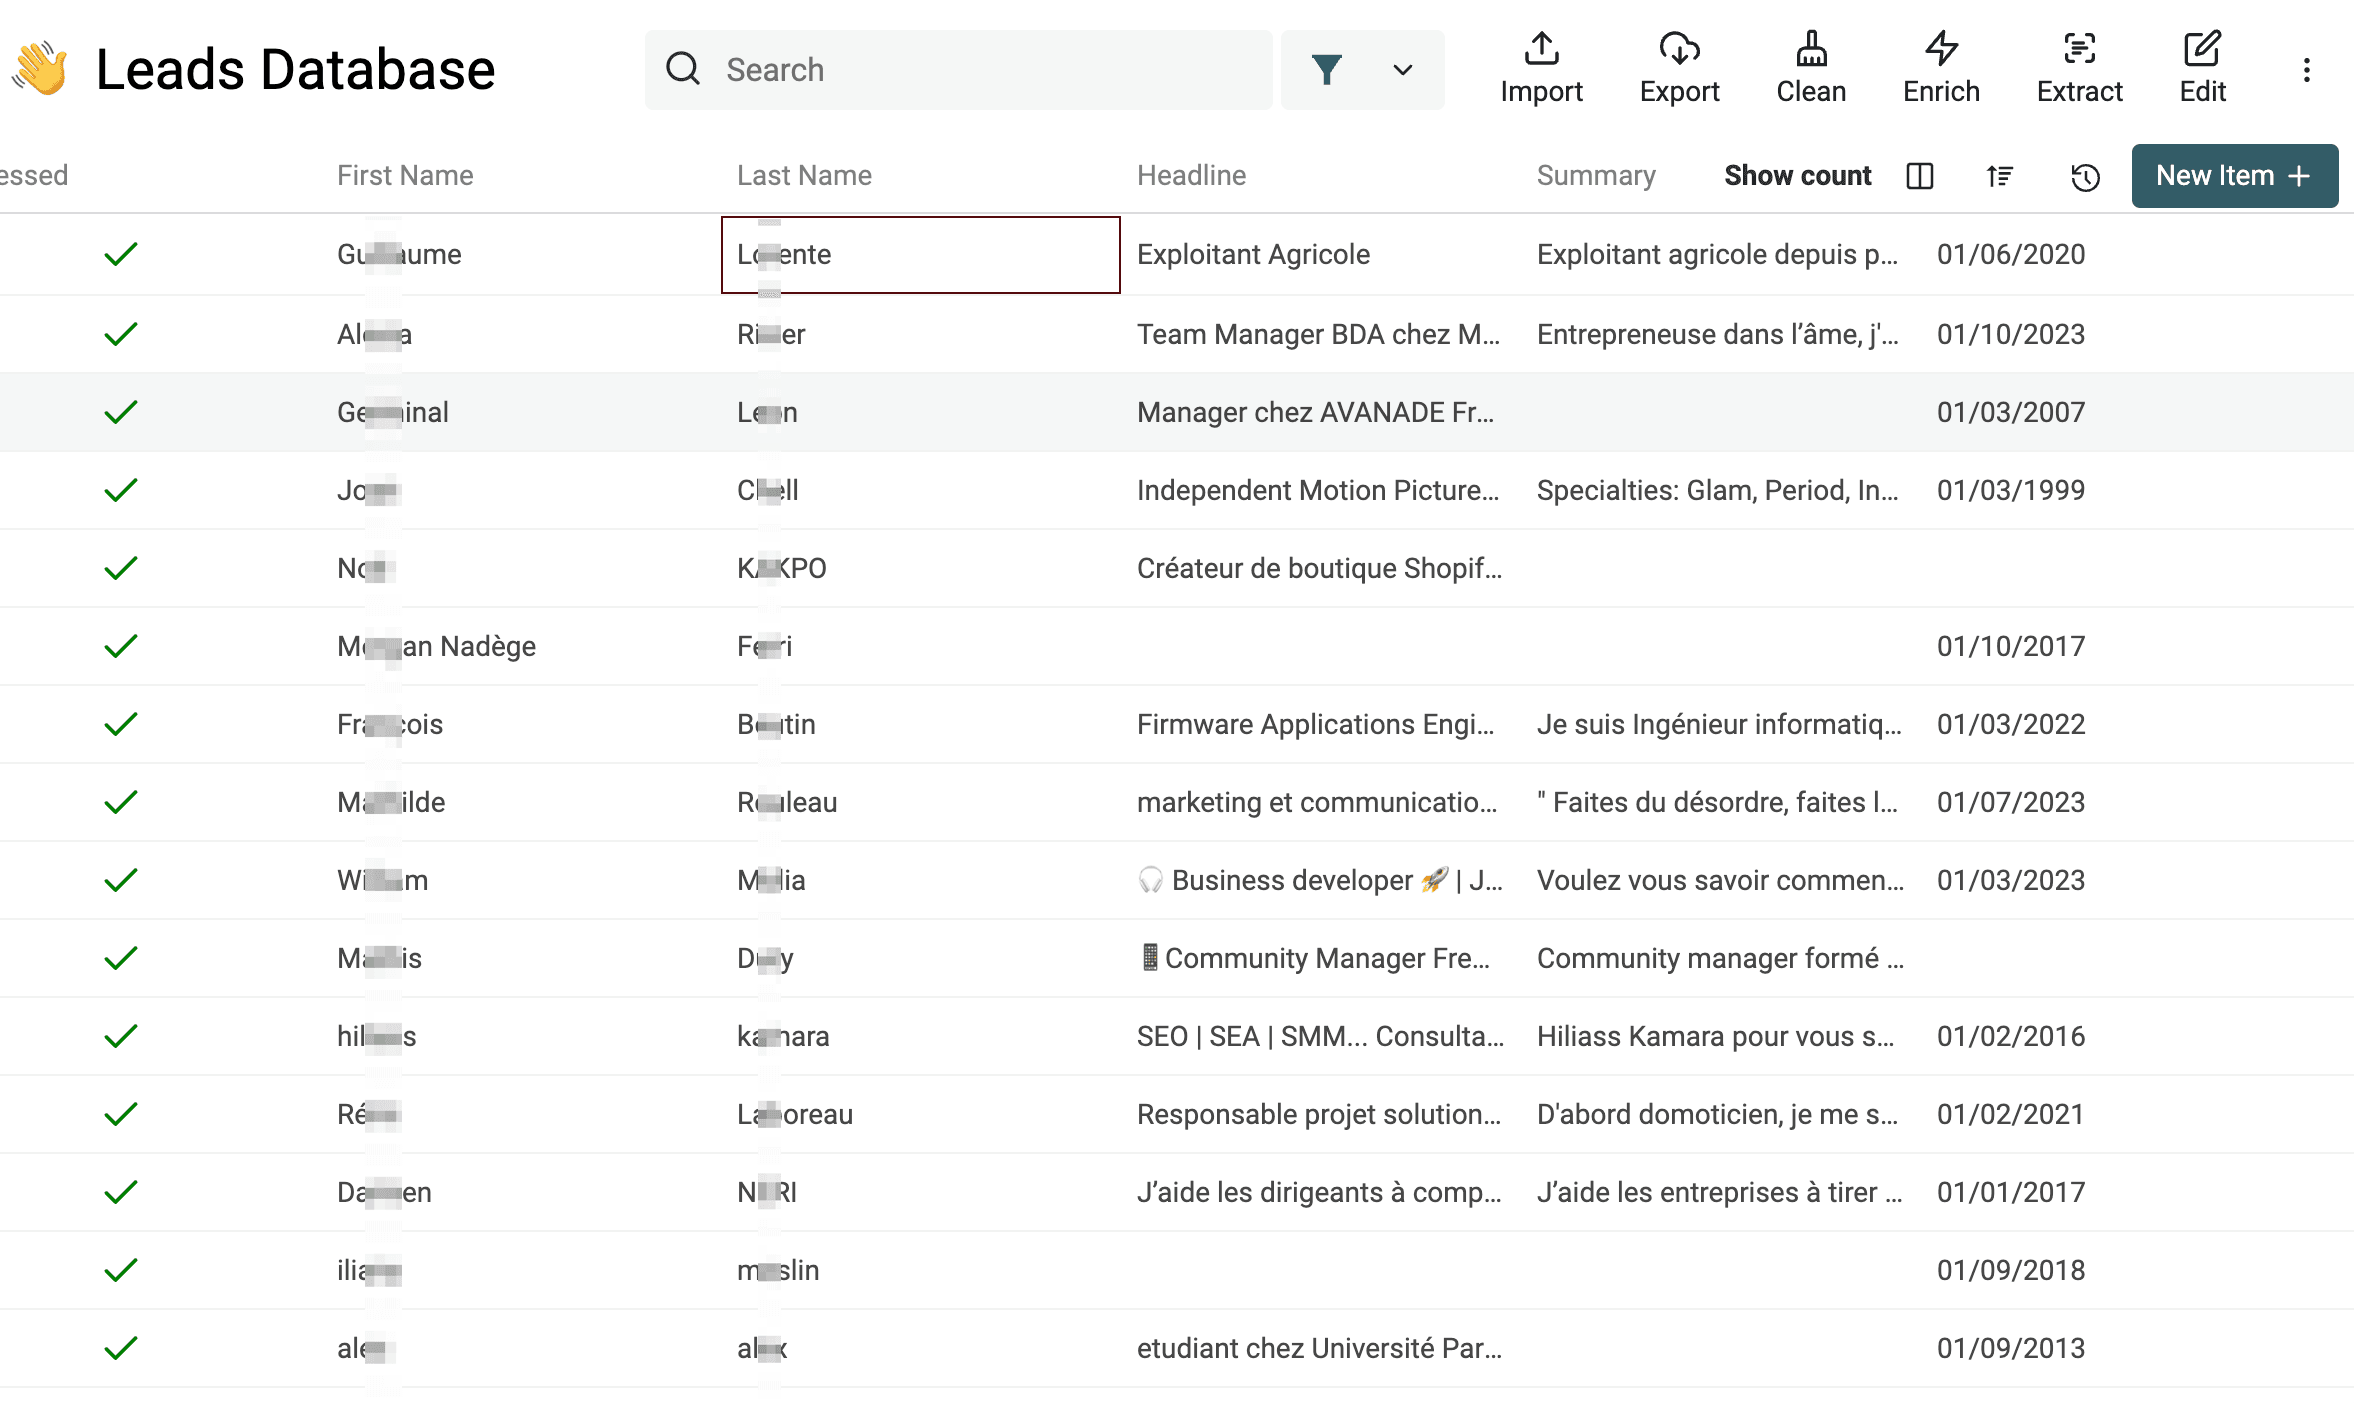Toggle processed checkmark for etudiant chez Université row
The image size is (2354, 1408).
120,1348
